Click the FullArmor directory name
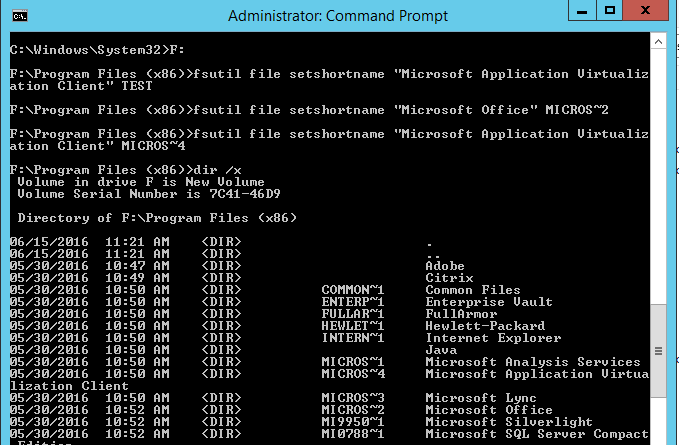This screenshot has height=445, width=679. coord(460,314)
